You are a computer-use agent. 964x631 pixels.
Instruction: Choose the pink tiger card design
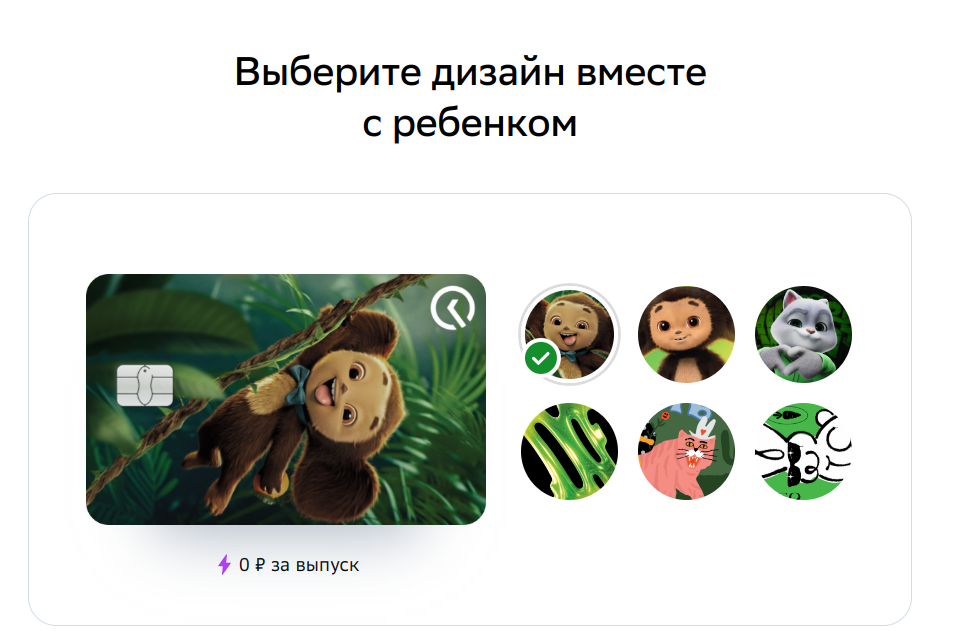[686, 451]
